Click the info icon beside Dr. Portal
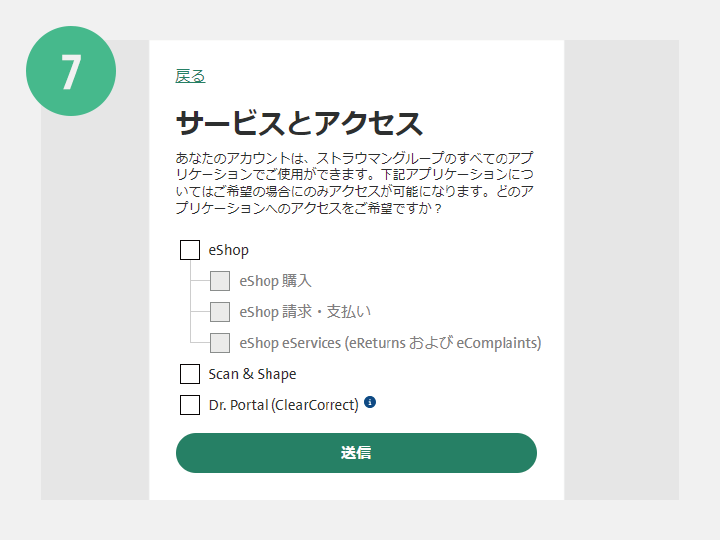 pos(370,402)
